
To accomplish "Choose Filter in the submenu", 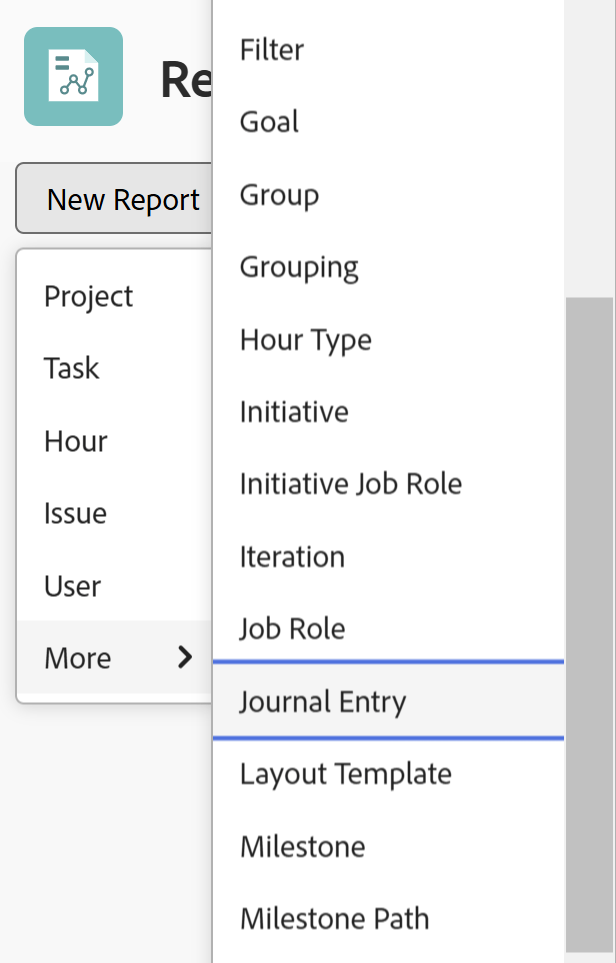I will pos(272,50).
